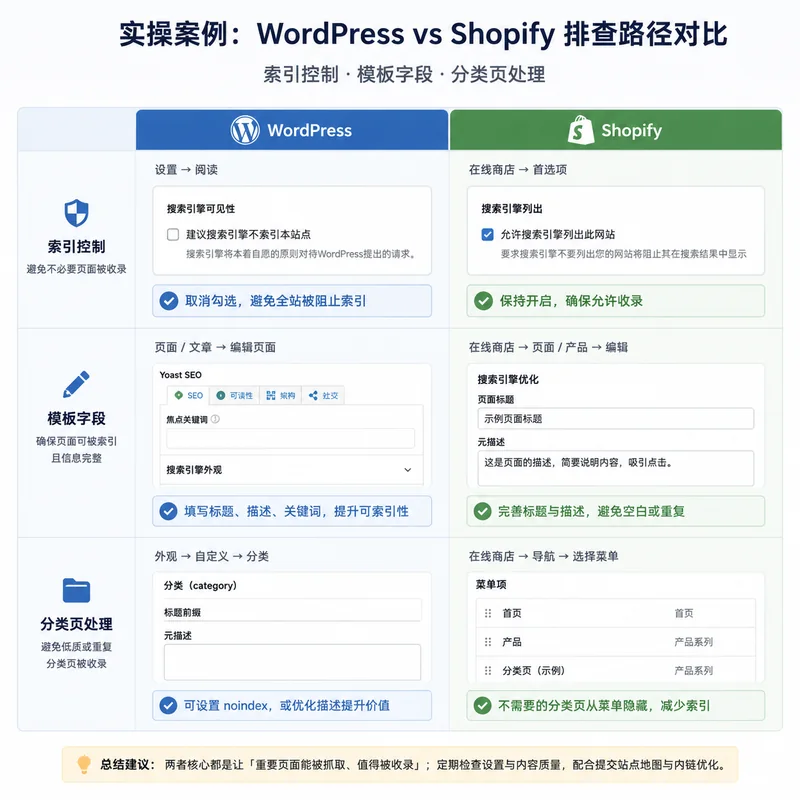Click 不需要的分类页从菜单隐藏 tip
800x800 pixels.
point(615,706)
